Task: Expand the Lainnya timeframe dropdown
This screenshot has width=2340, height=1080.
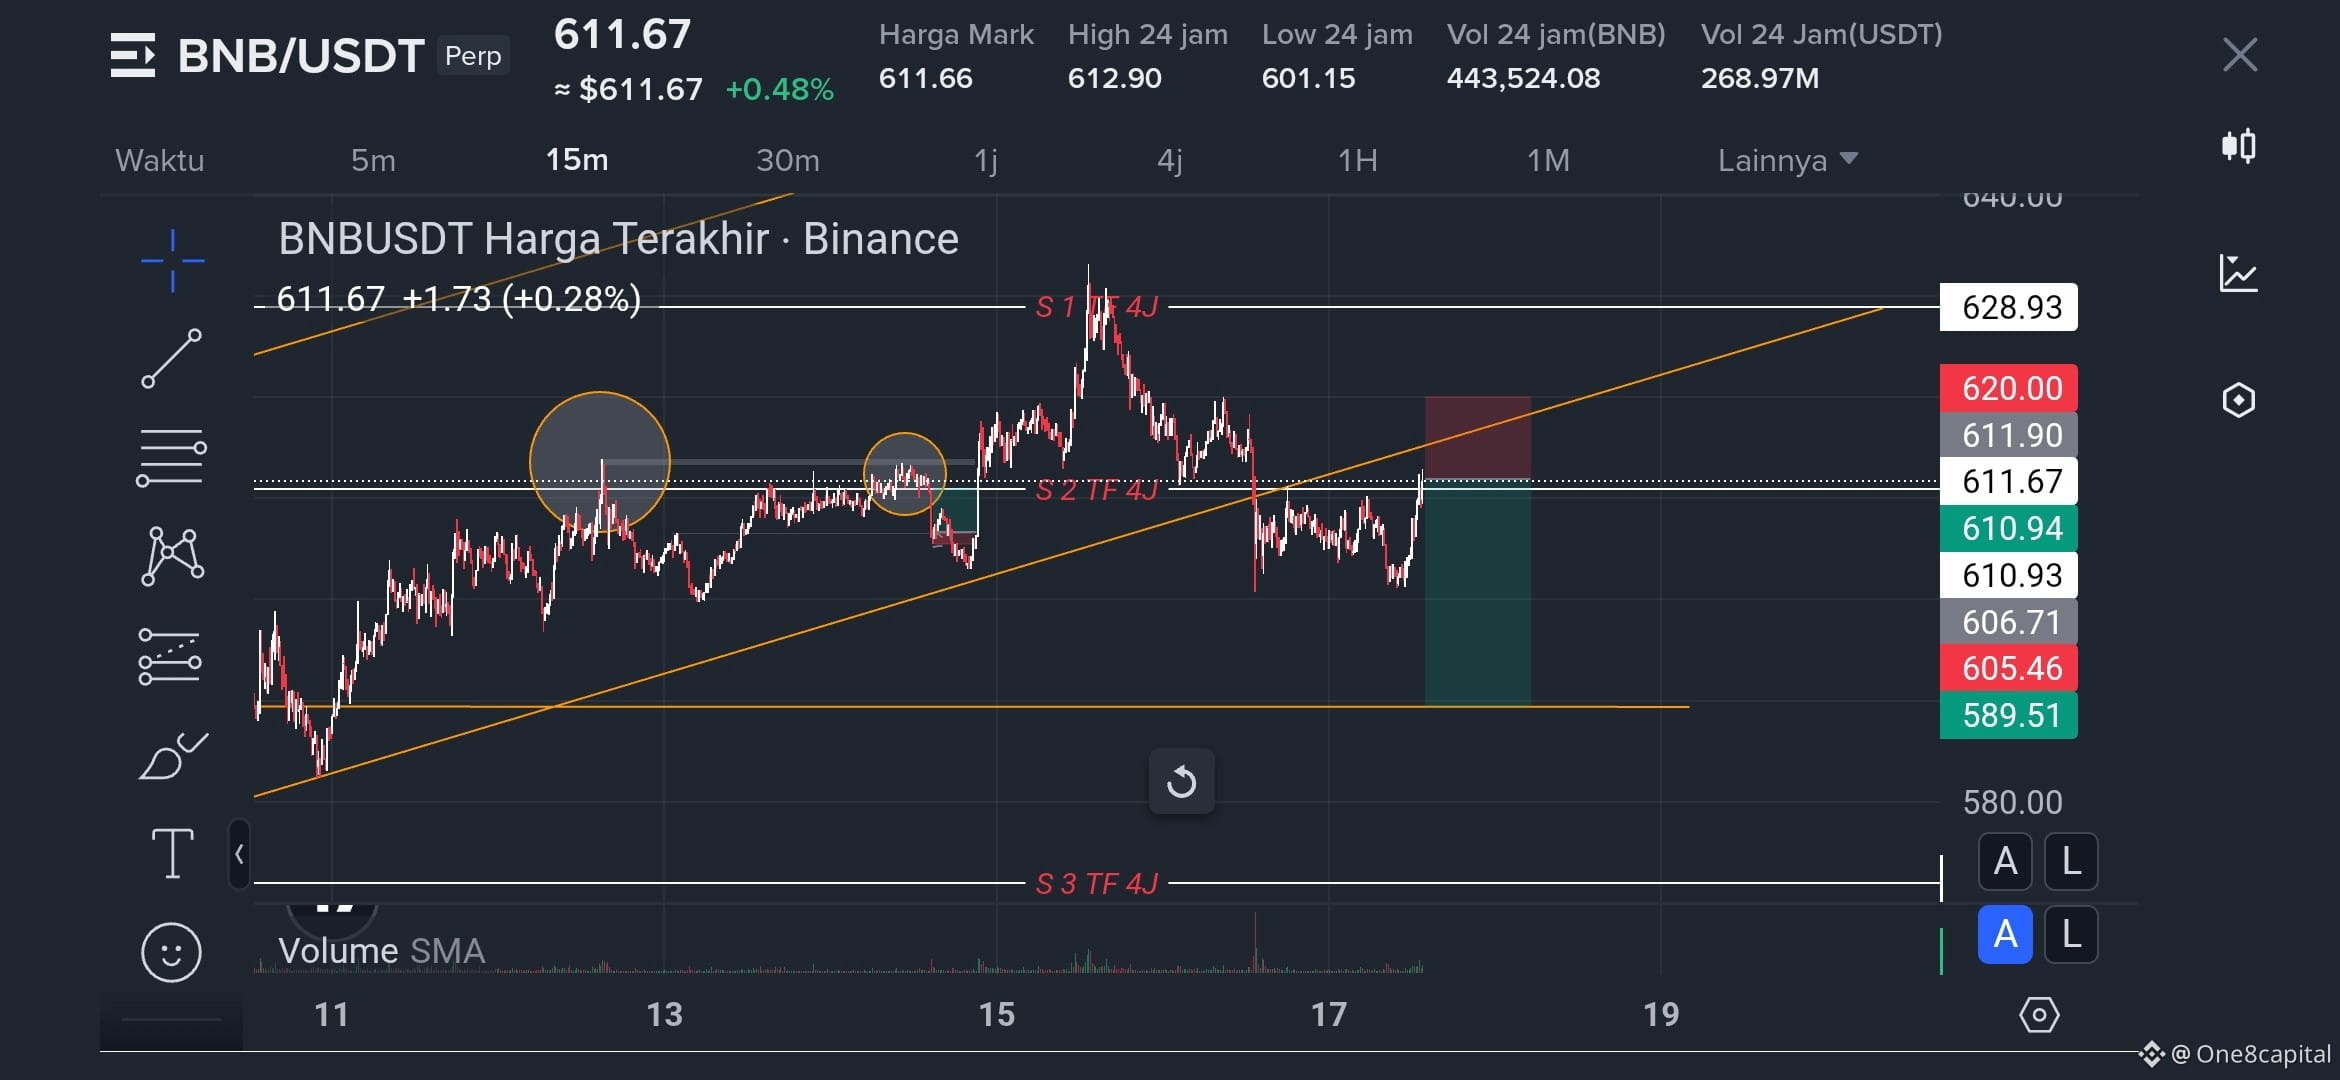Action: pos(1787,160)
